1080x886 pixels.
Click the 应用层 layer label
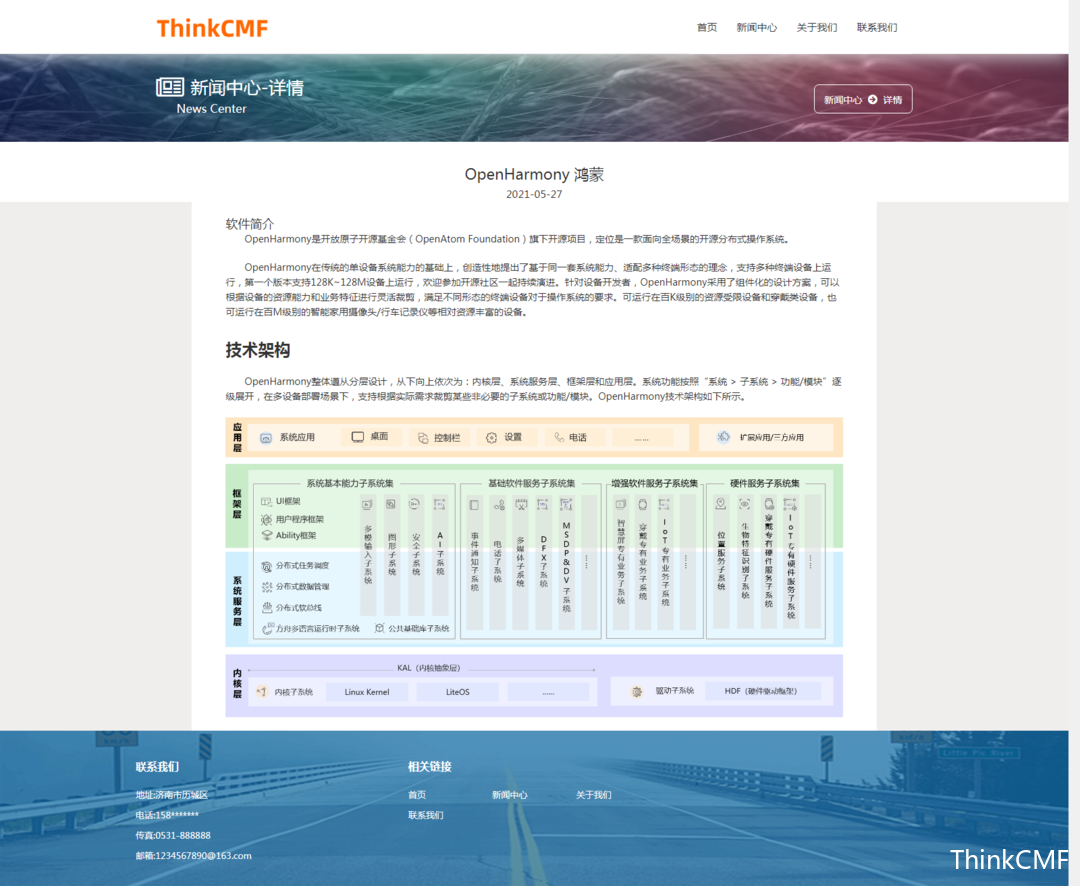237,437
